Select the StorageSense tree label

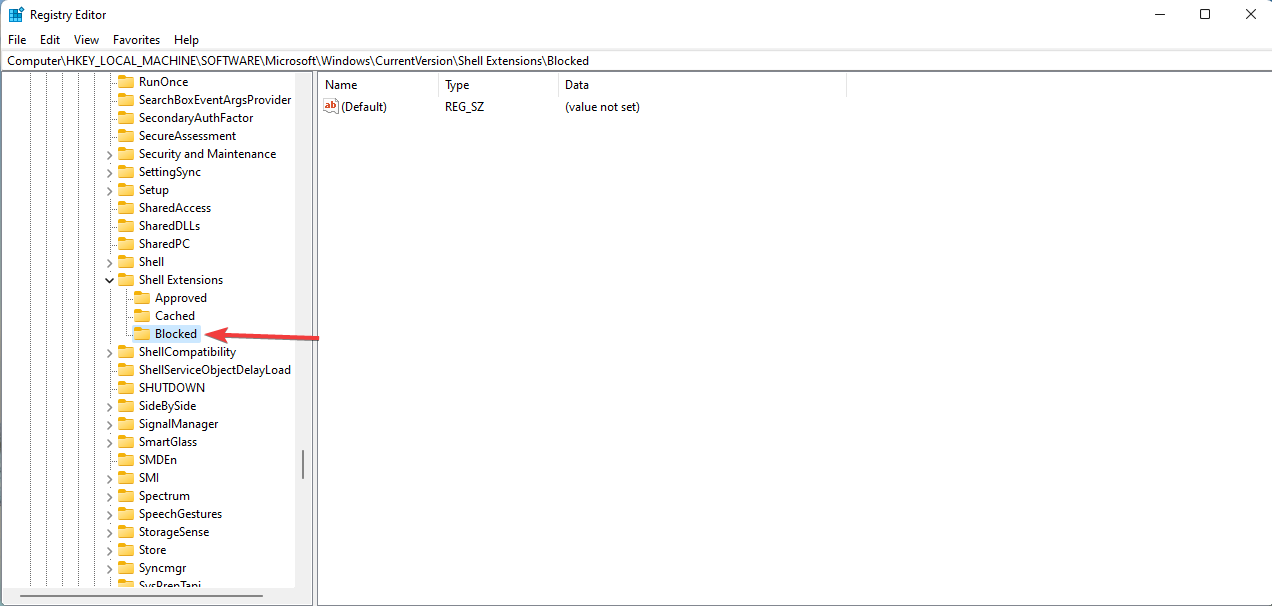pyautogui.click(x=174, y=532)
